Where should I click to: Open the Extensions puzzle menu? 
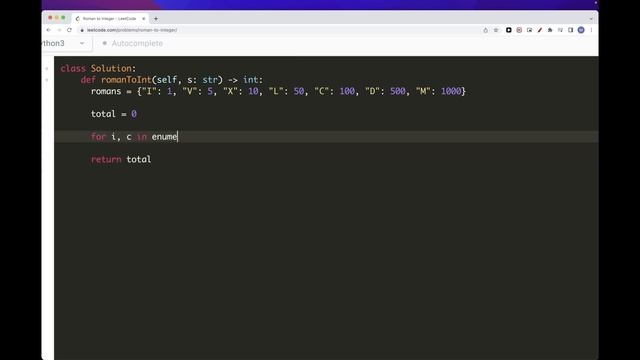coord(550,30)
